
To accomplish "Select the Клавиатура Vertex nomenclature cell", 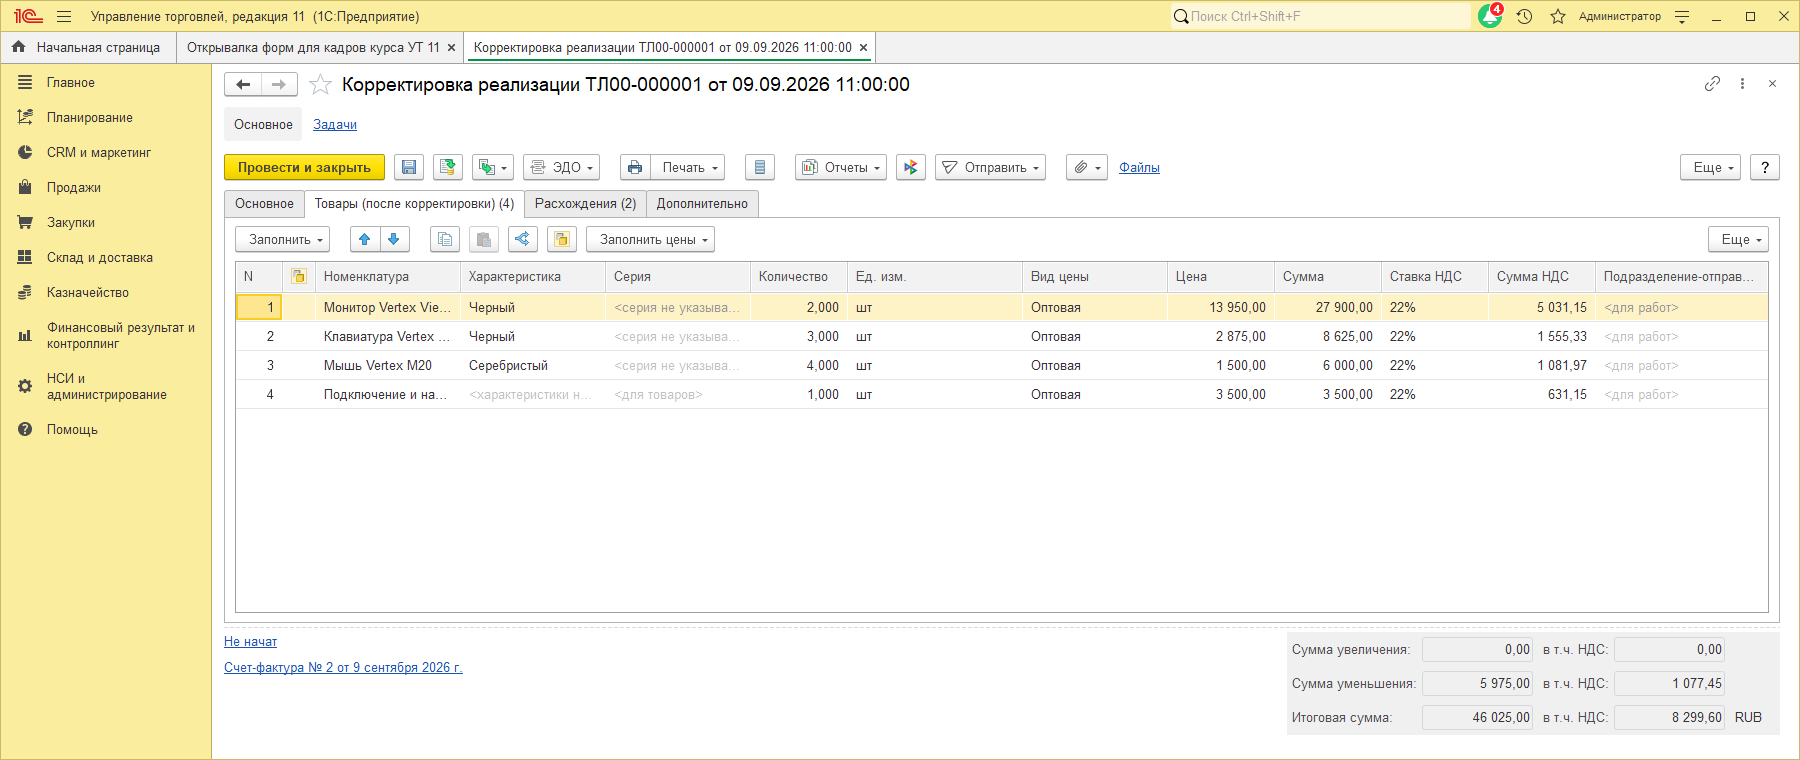I will point(387,337).
